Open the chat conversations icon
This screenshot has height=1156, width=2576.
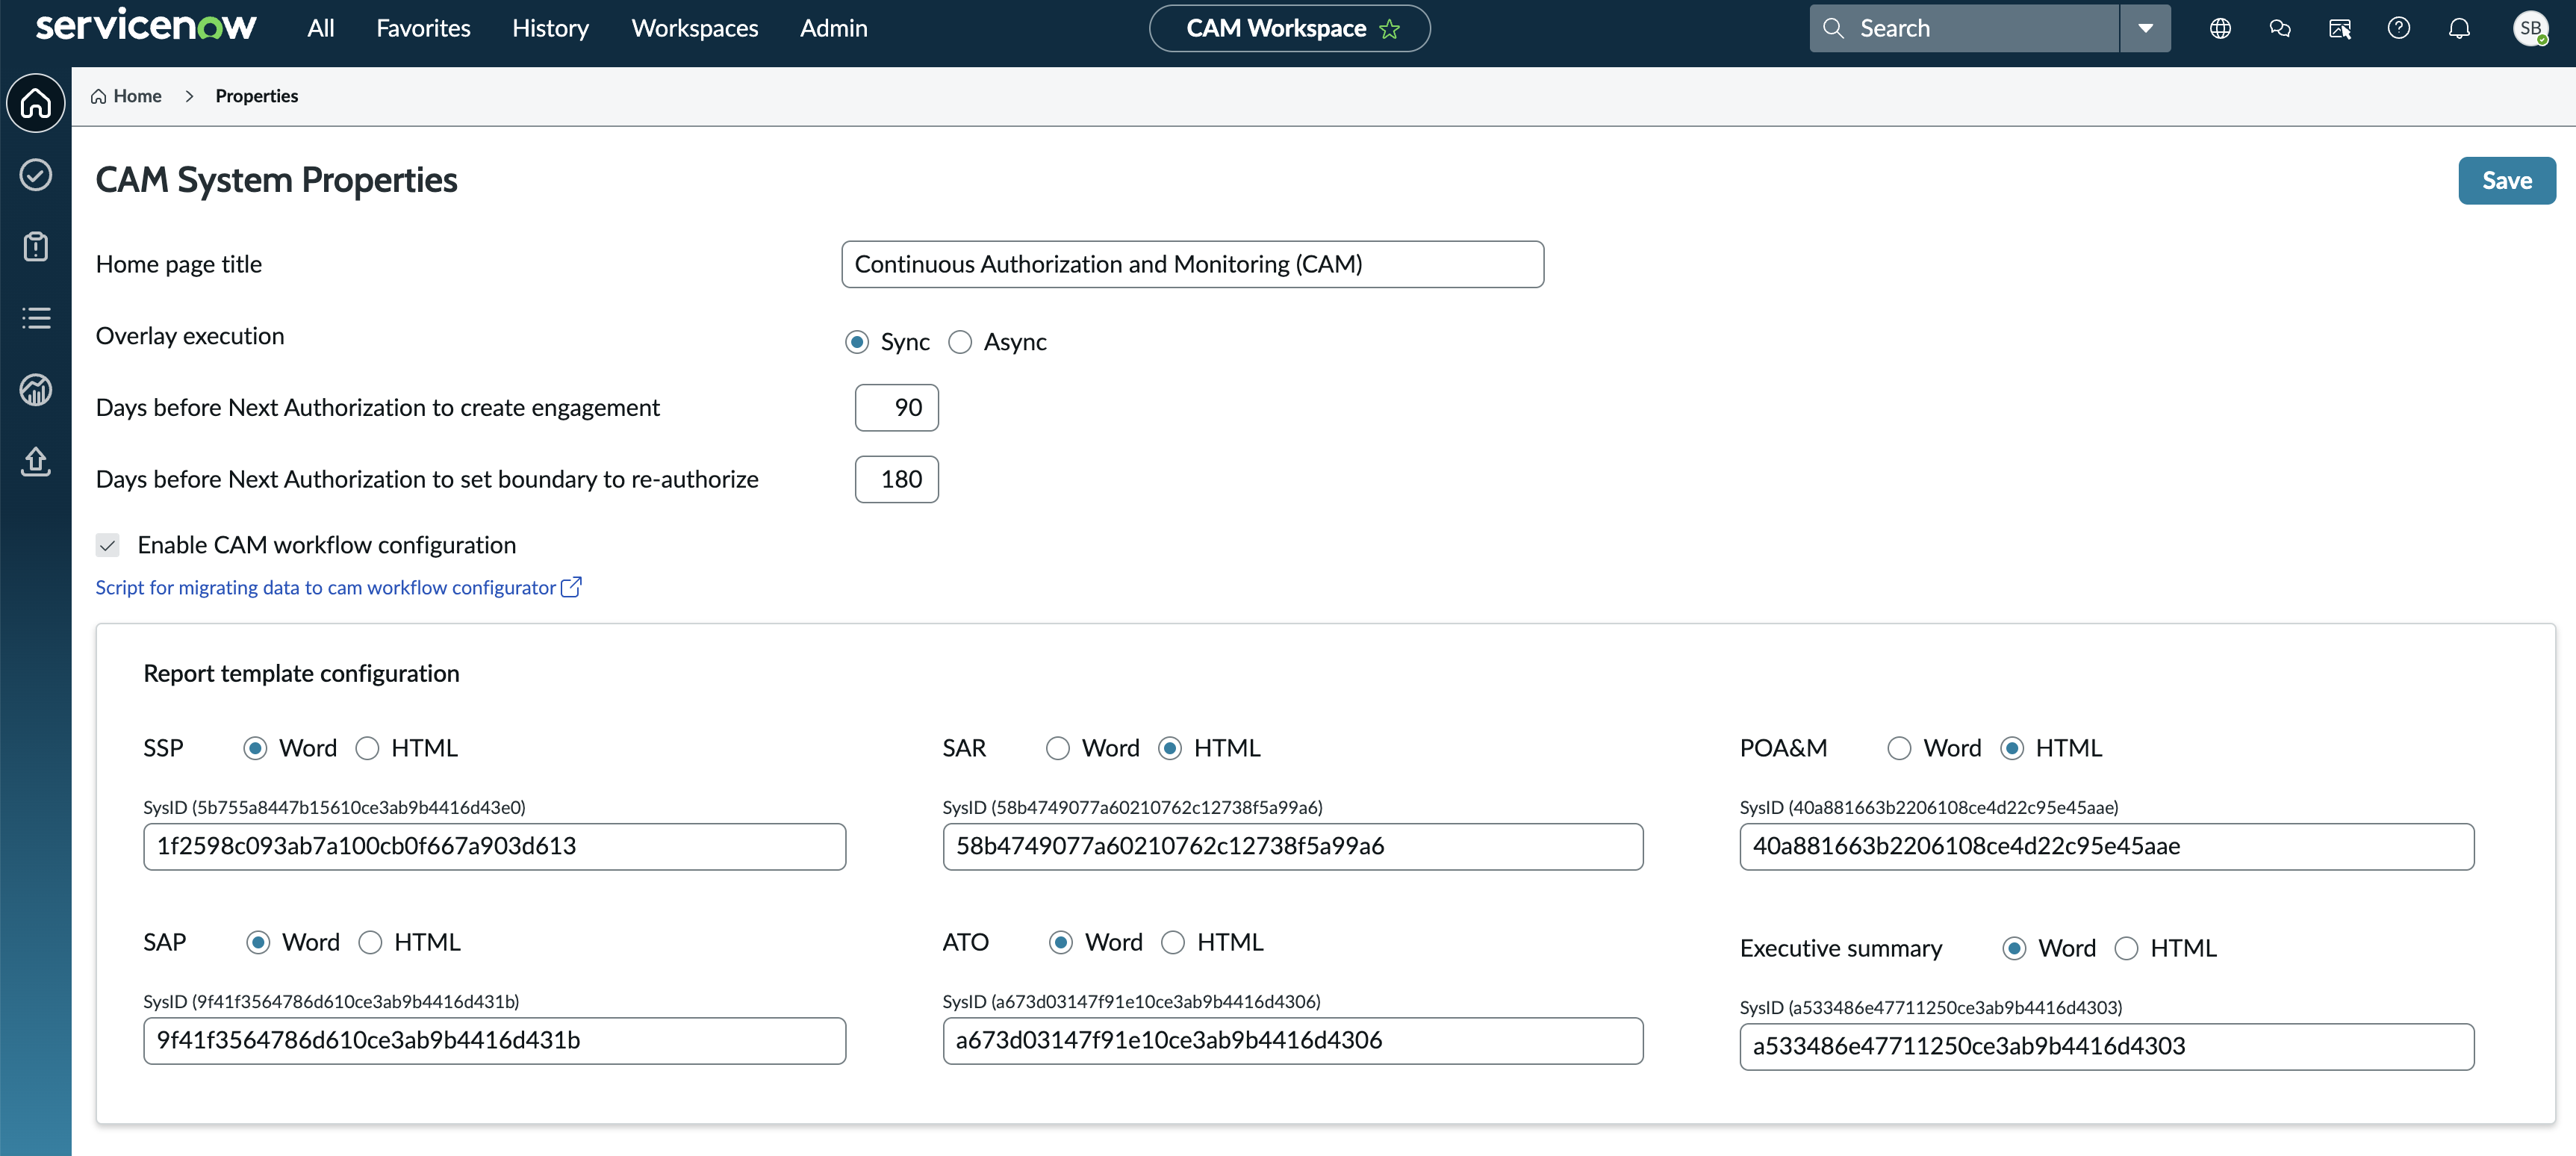click(x=2280, y=28)
